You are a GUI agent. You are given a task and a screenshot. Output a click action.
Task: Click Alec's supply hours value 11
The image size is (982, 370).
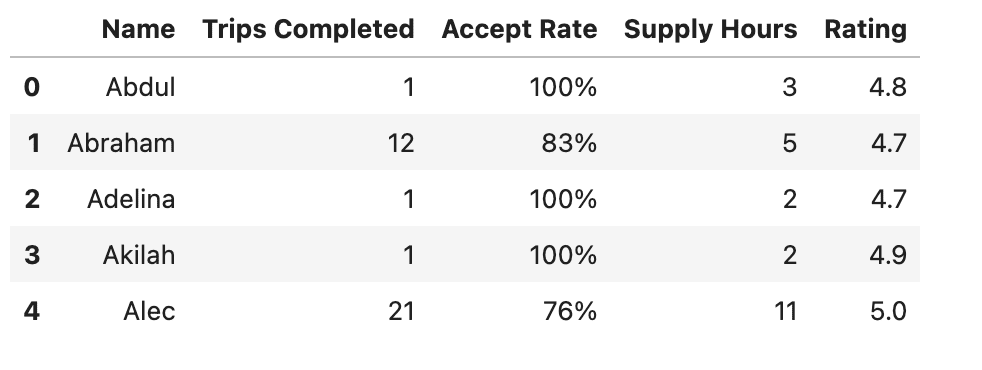[785, 311]
